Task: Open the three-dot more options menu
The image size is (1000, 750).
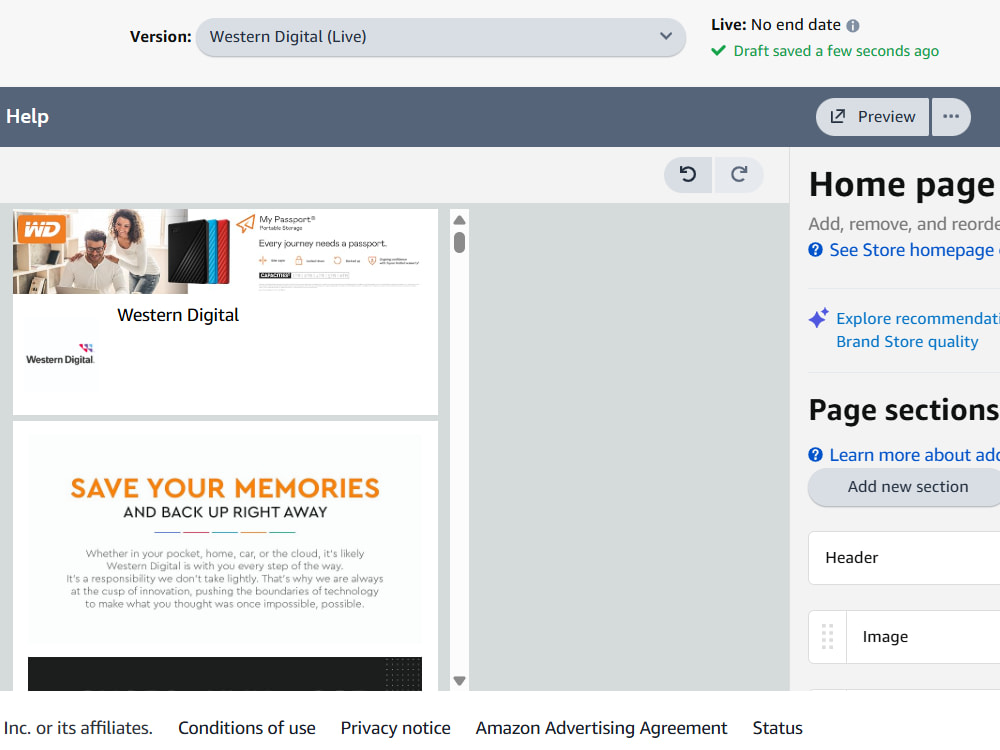Action: click(x=951, y=117)
